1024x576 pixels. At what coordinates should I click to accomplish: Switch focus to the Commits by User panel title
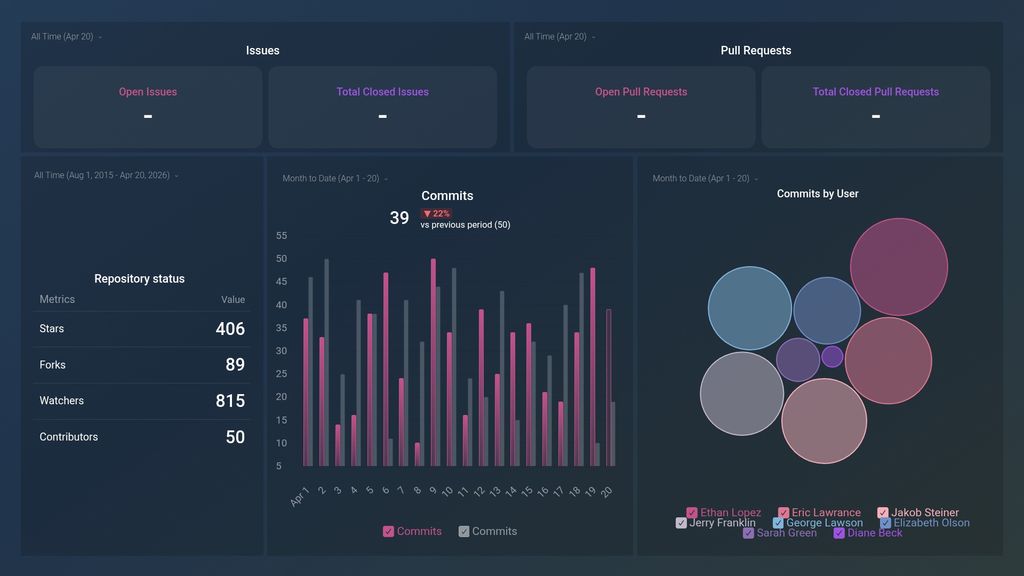tap(818, 193)
